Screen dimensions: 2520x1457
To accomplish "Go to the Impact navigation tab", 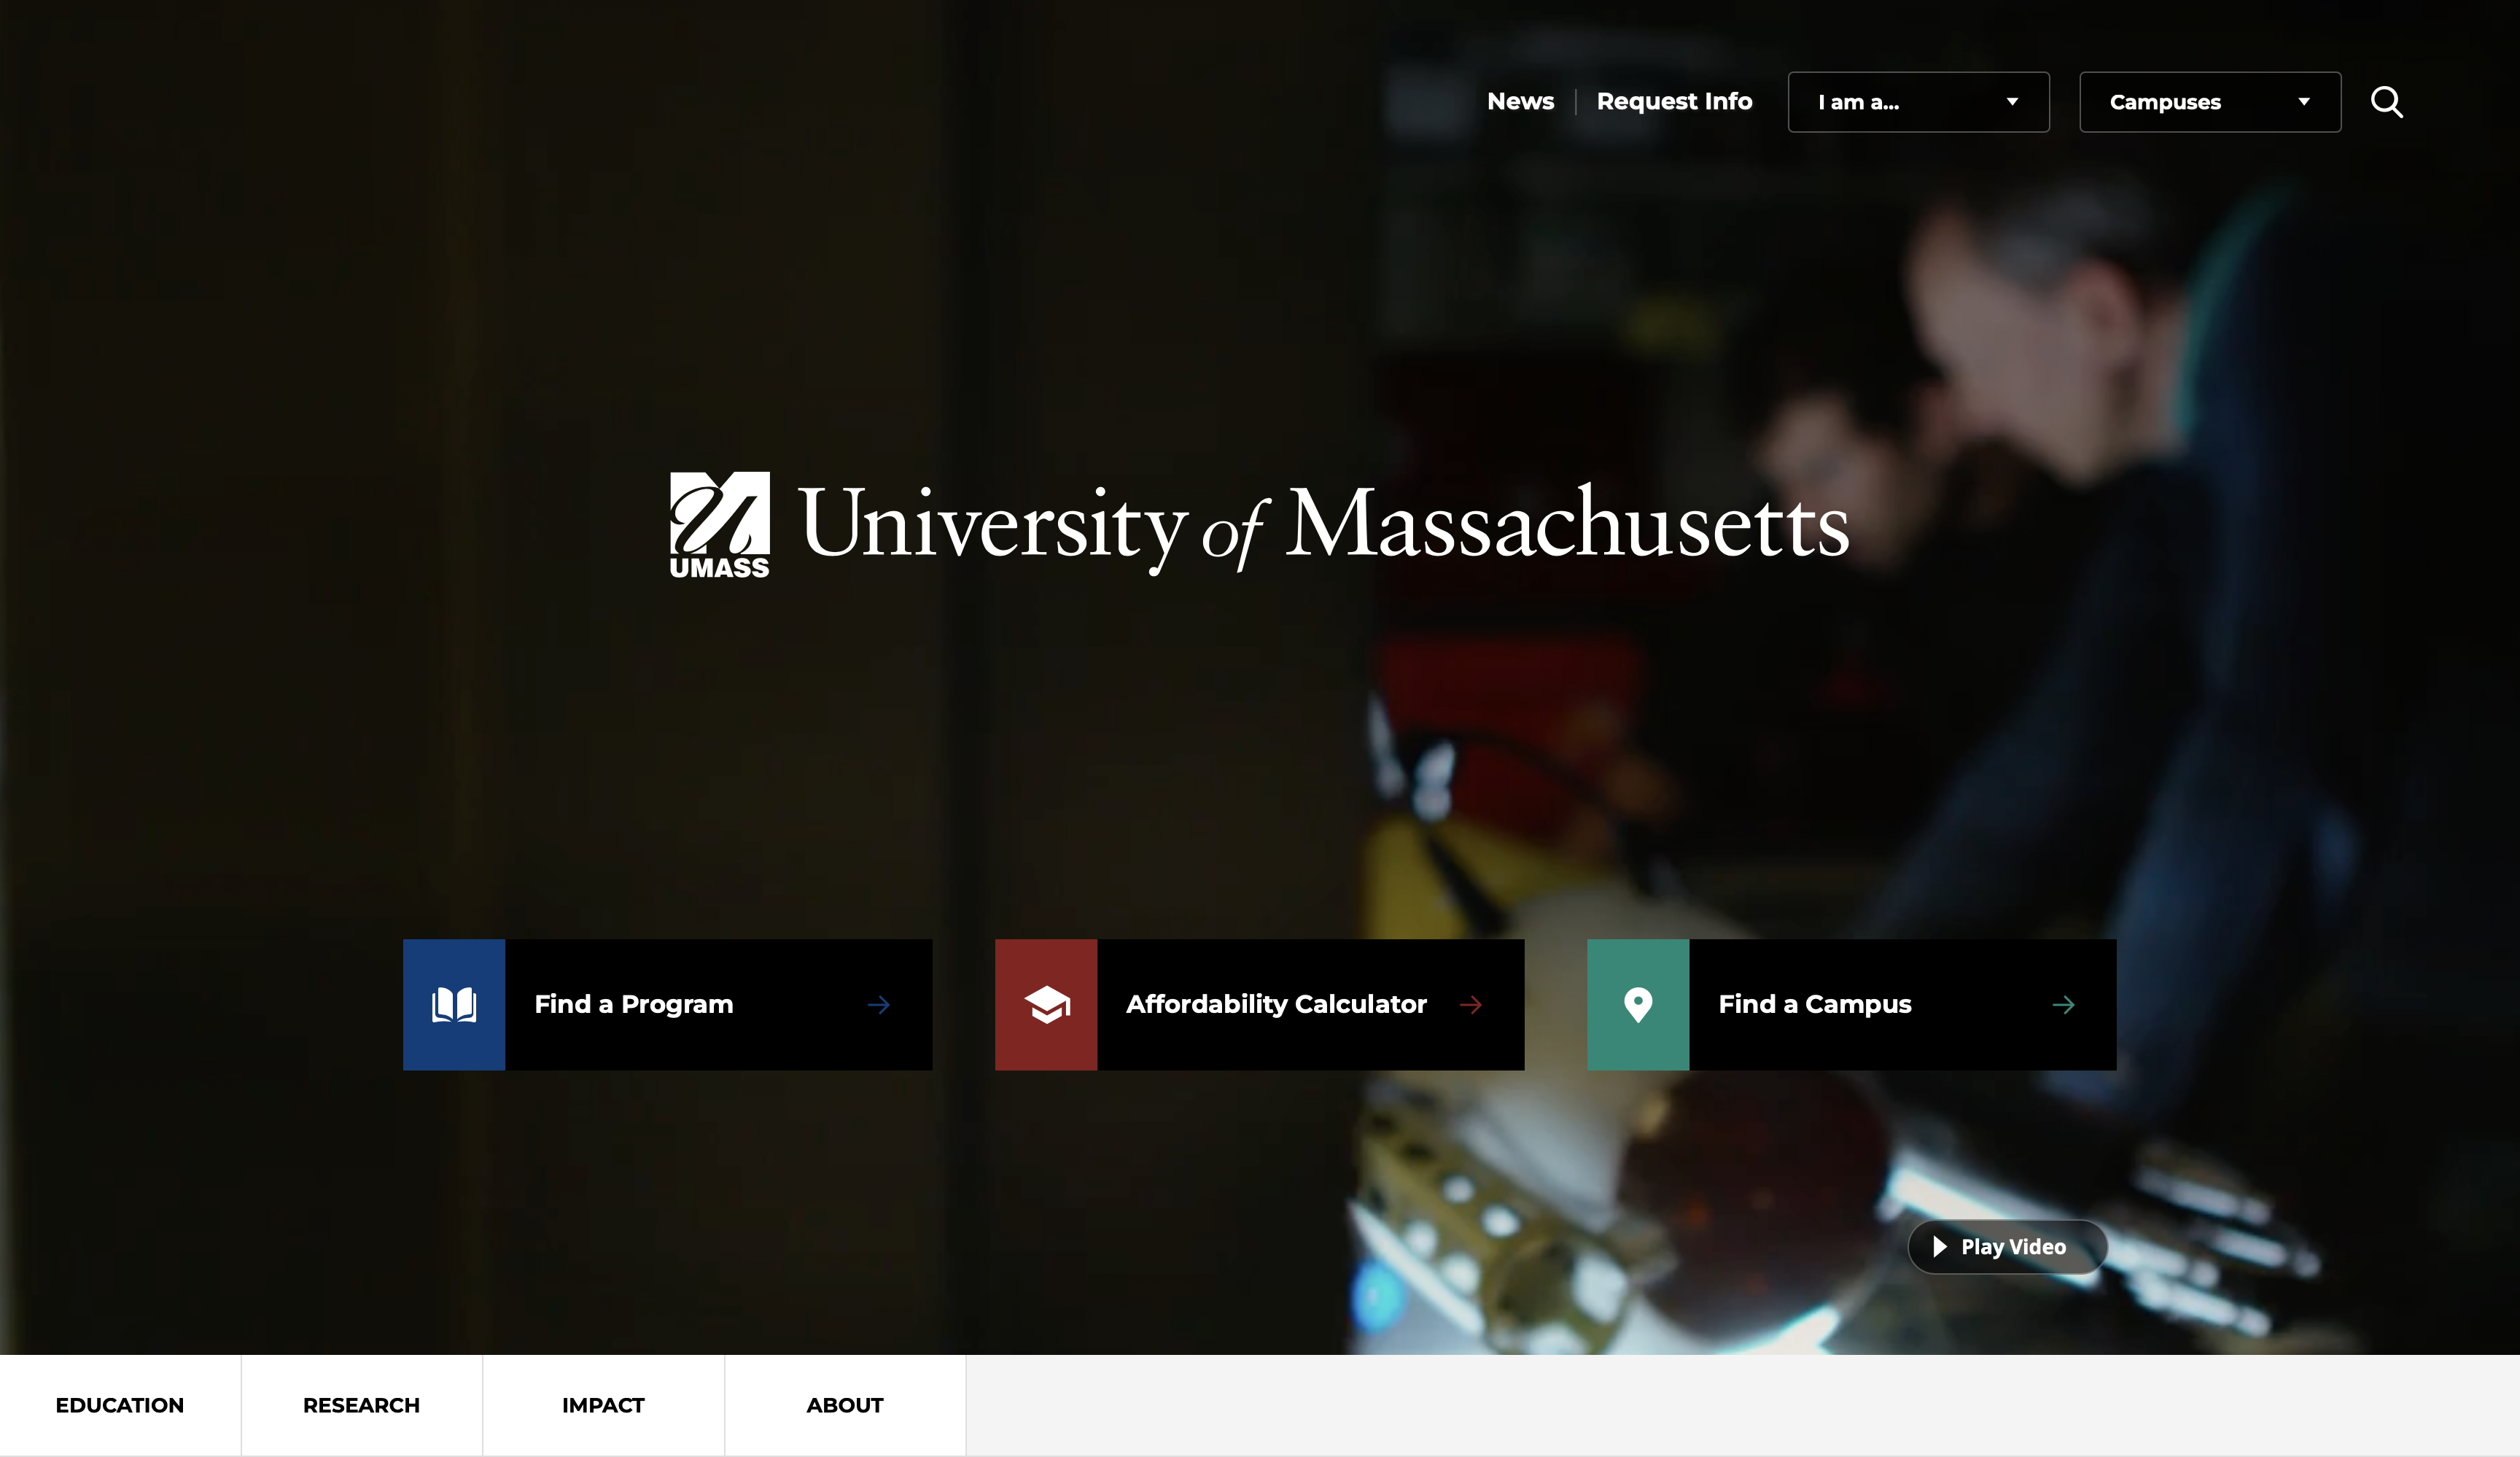I will tap(603, 1405).
